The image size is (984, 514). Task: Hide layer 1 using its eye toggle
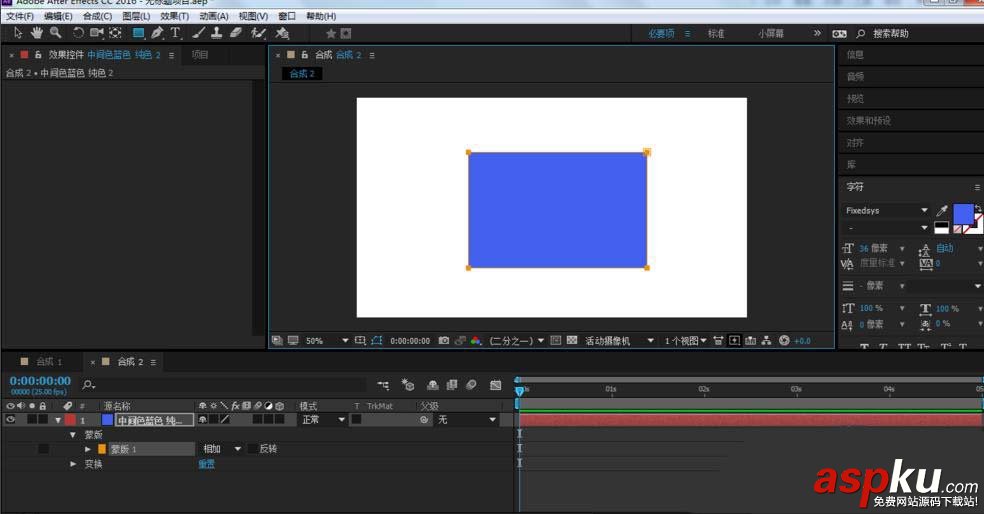10,420
